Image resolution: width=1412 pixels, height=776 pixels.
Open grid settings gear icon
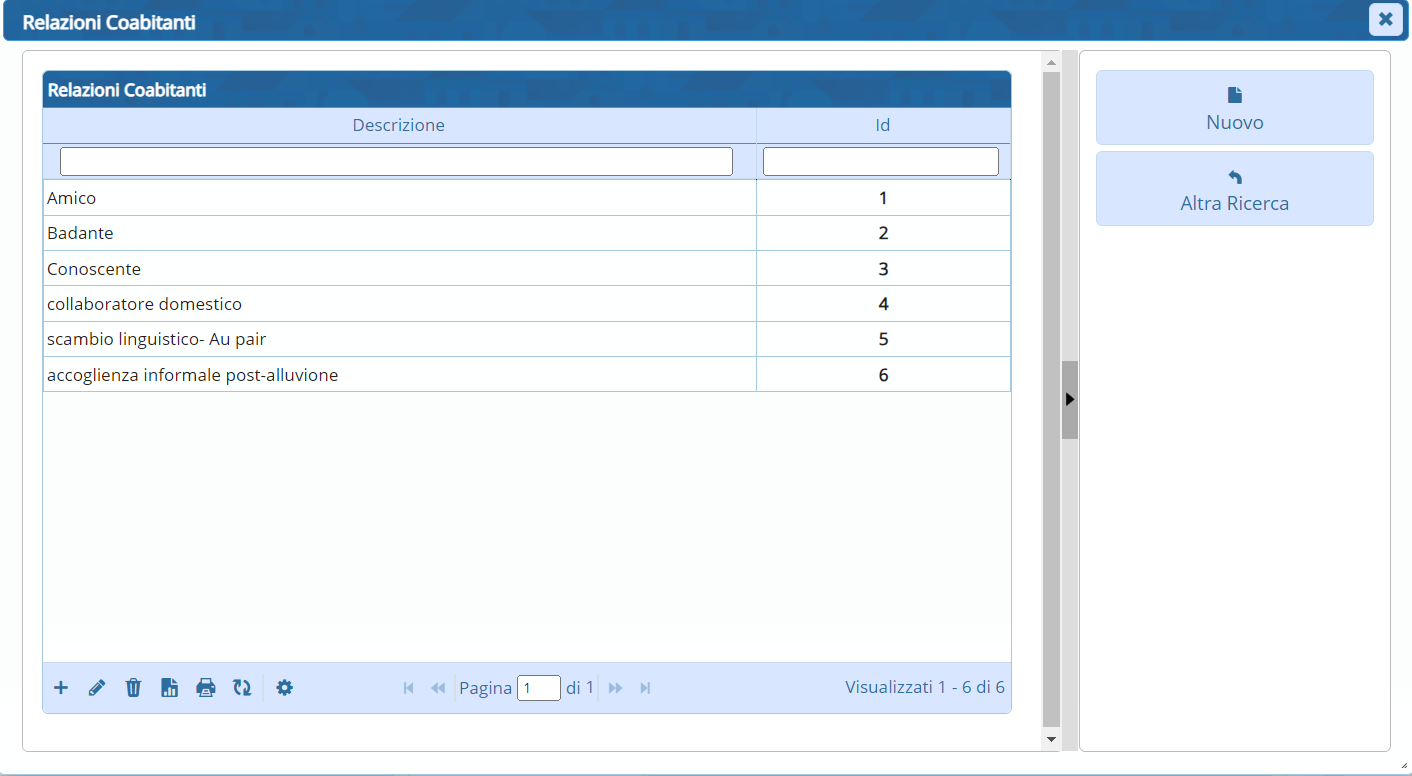pos(285,688)
